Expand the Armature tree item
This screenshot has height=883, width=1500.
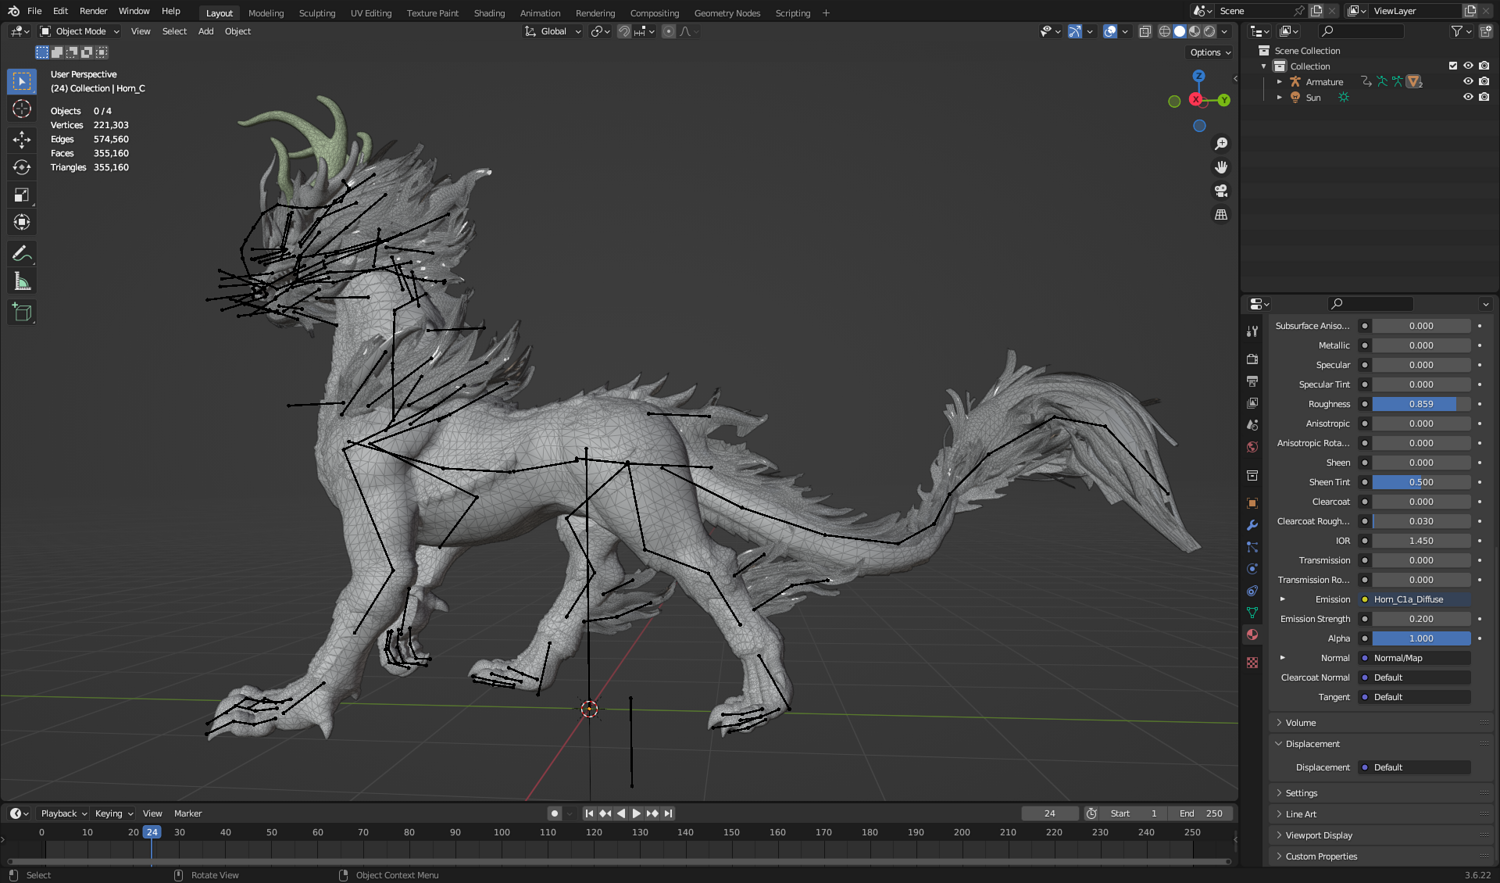(1280, 82)
